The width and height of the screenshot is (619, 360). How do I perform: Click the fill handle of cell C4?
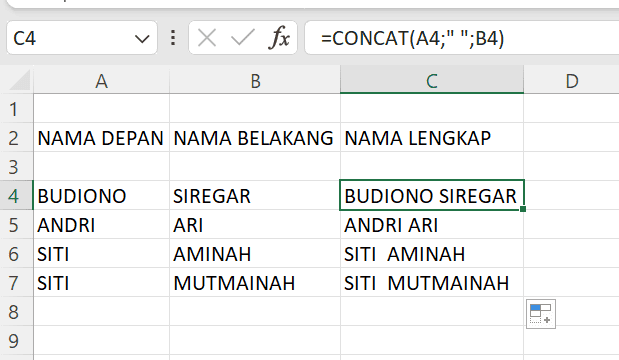pyautogui.click(x=523, y=209)
